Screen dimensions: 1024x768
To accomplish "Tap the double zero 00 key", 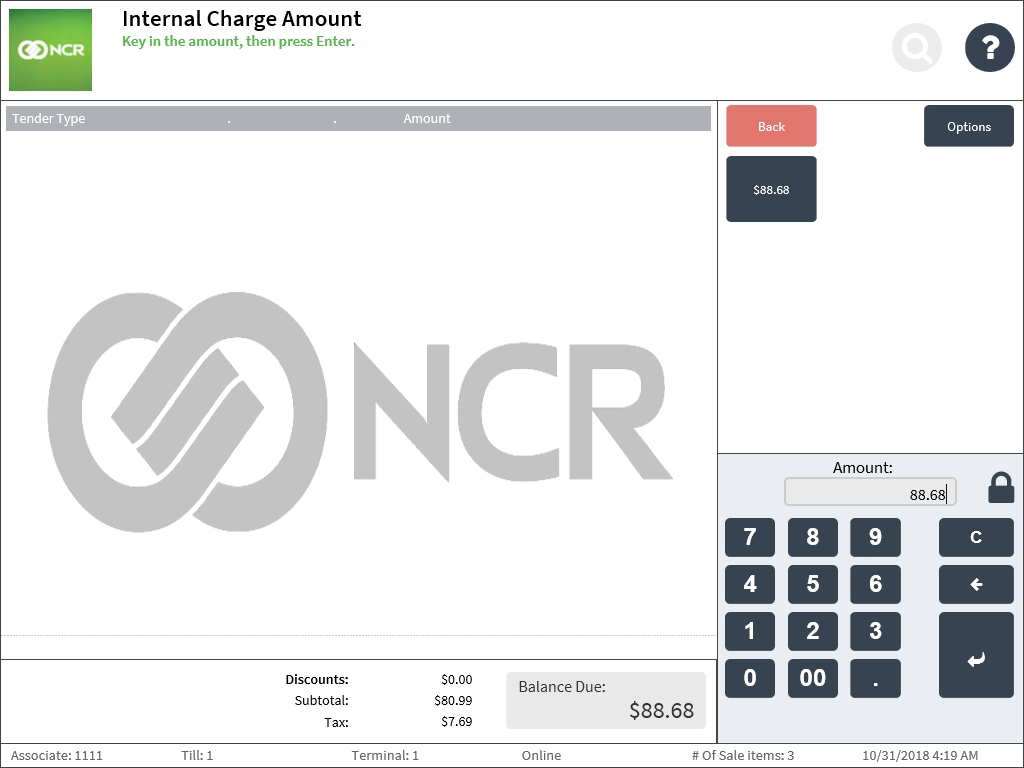I will coord(812,679).
